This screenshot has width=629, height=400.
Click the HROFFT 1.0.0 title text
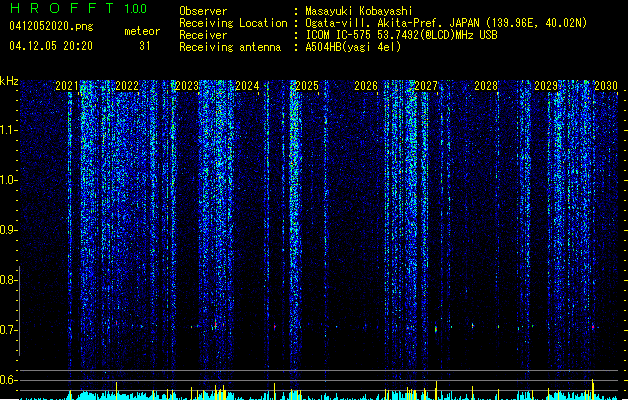pyautogui.click(x=79, y=8)
